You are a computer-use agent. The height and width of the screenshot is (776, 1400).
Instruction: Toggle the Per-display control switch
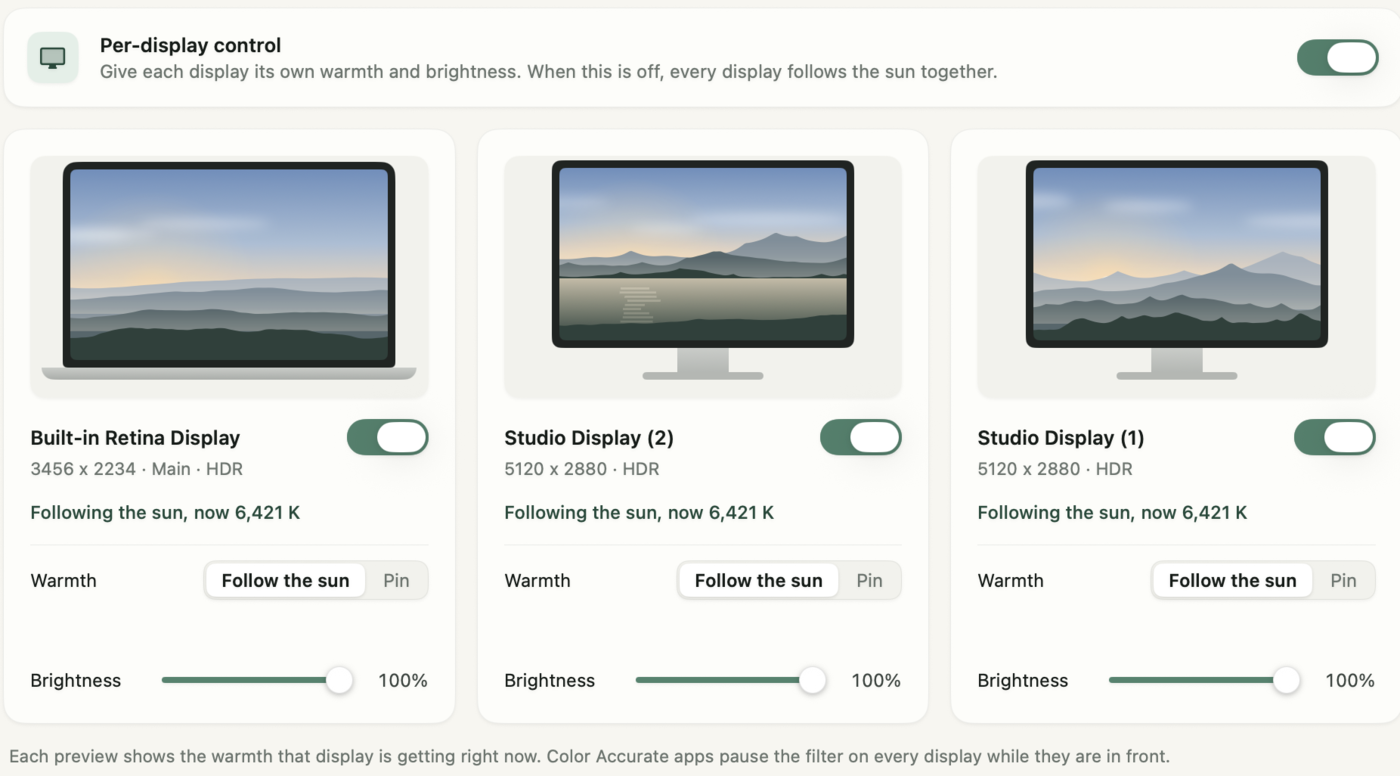click(1337, 58)
